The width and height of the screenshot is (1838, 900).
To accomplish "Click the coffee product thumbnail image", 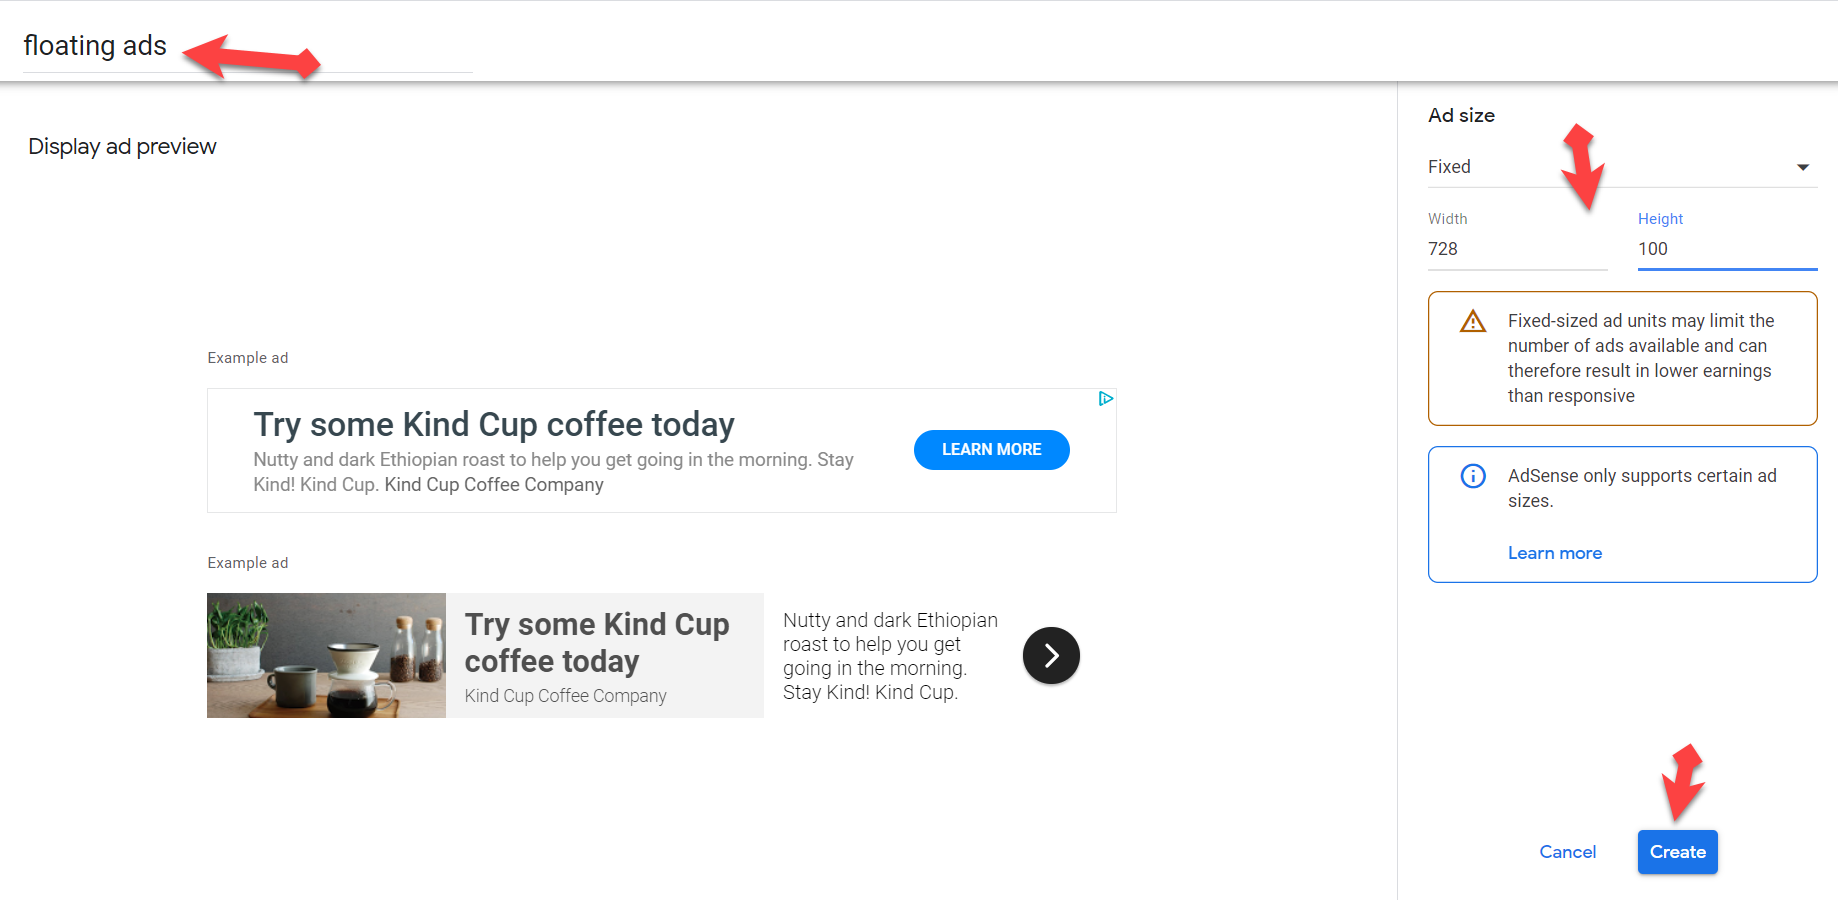I will [x=326, y=656].
